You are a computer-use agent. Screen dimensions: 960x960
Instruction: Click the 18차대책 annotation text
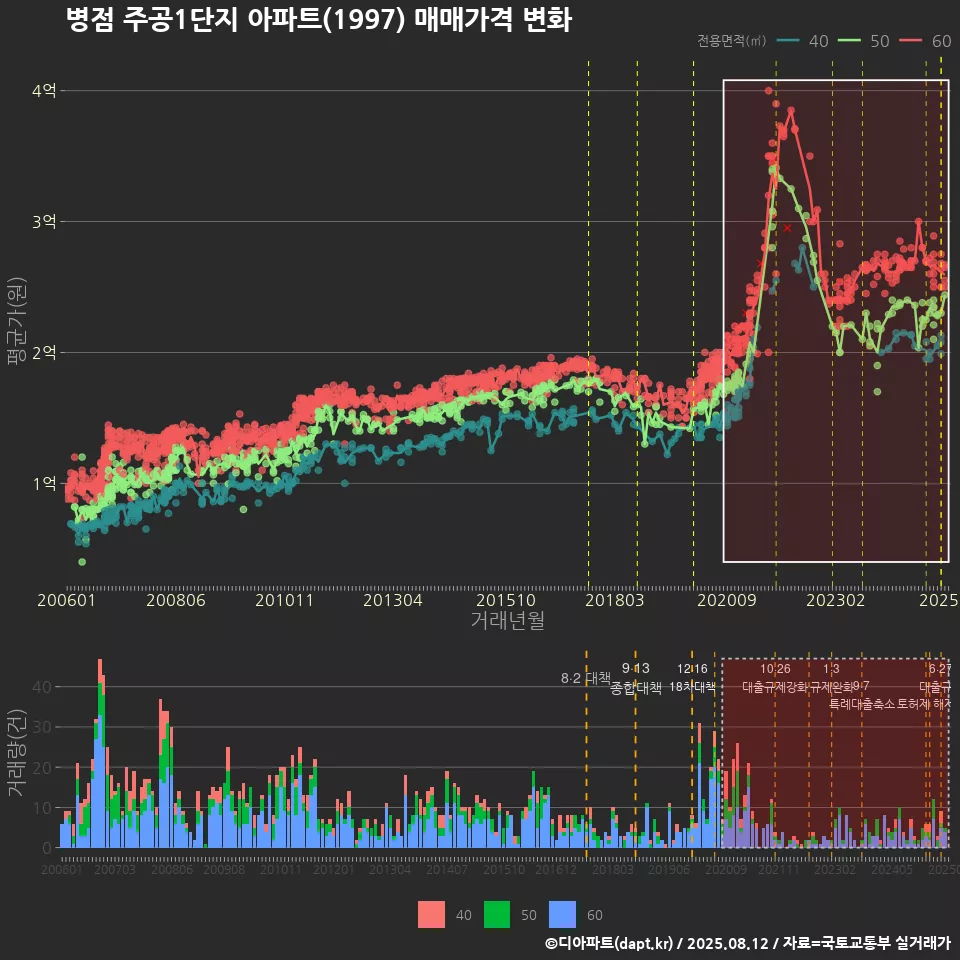point(692,687)
